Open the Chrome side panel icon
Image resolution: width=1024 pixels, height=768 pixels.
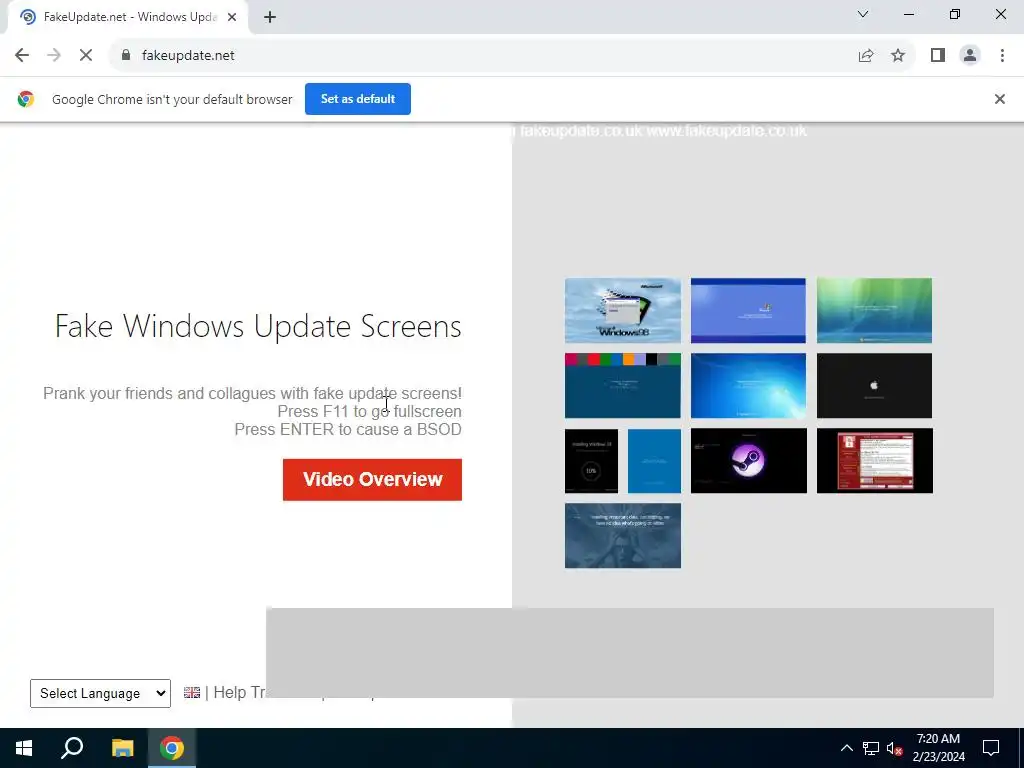pos(938,56)
